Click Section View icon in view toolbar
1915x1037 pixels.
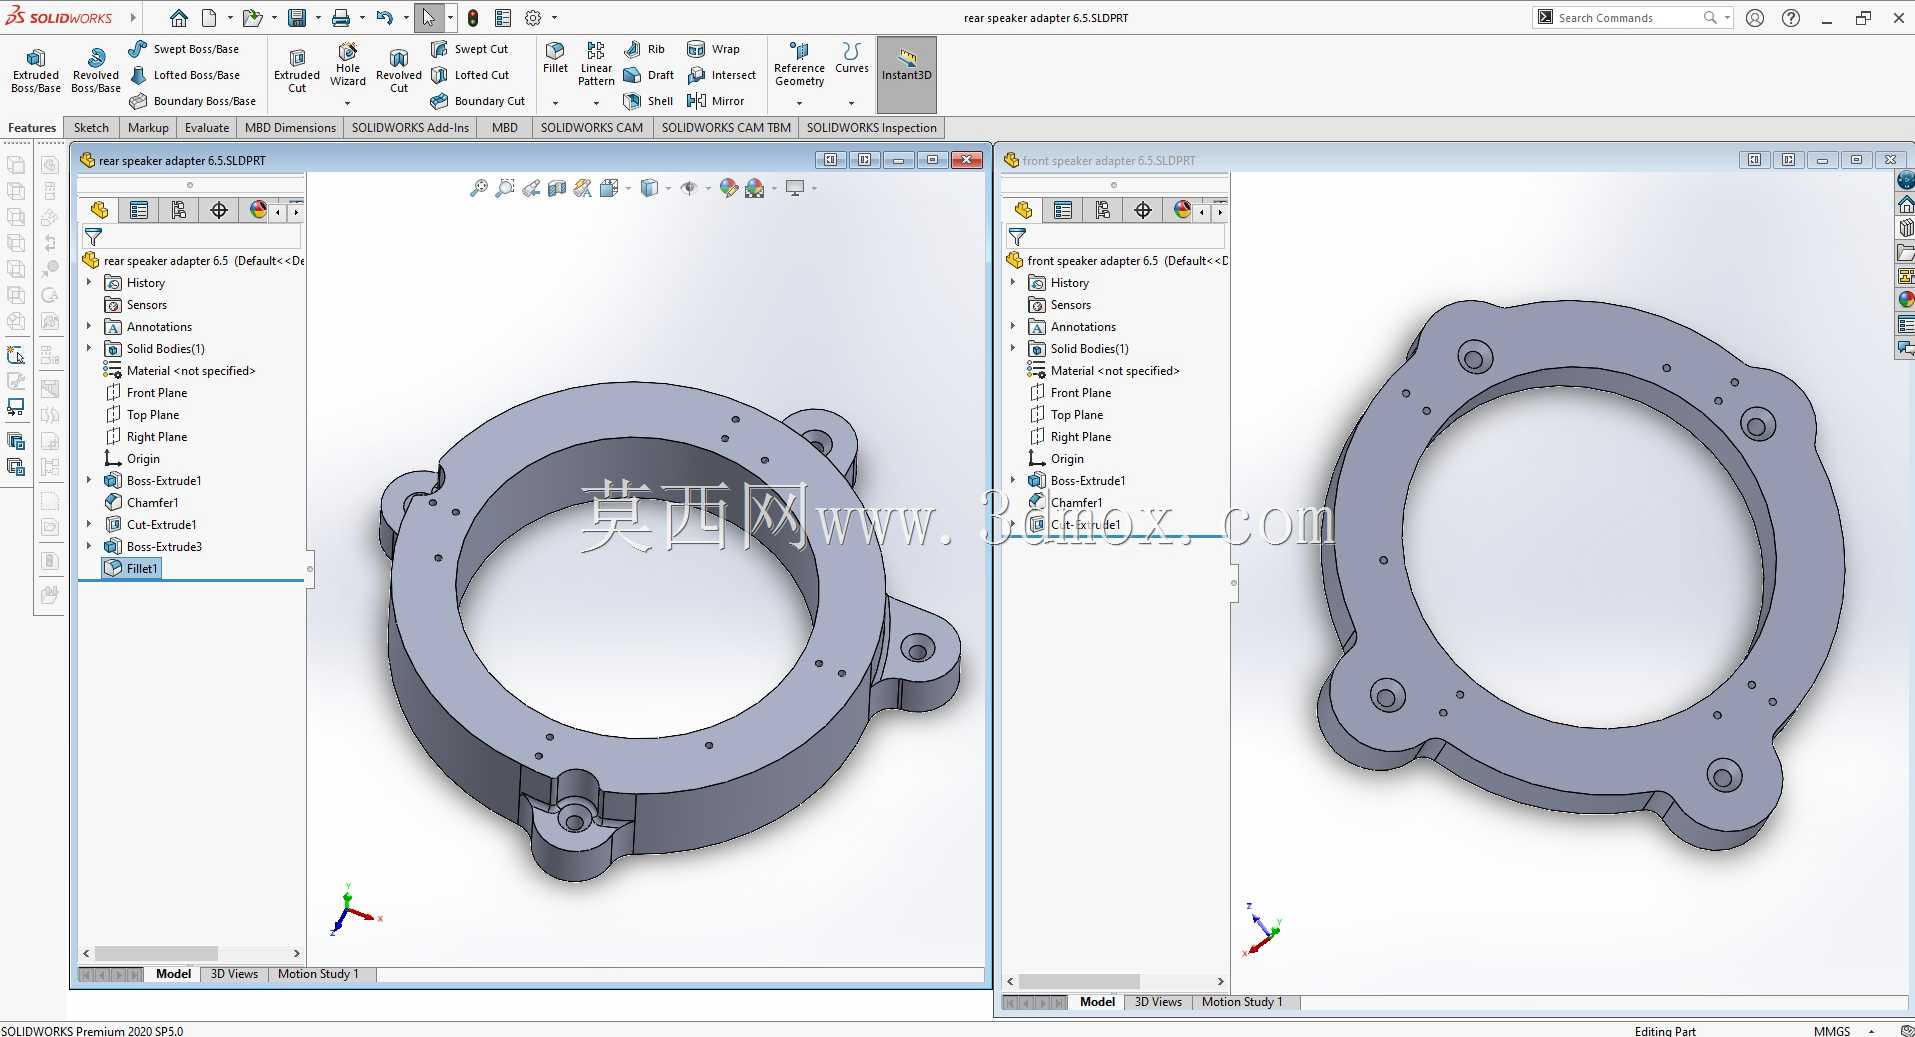(557, 188)
